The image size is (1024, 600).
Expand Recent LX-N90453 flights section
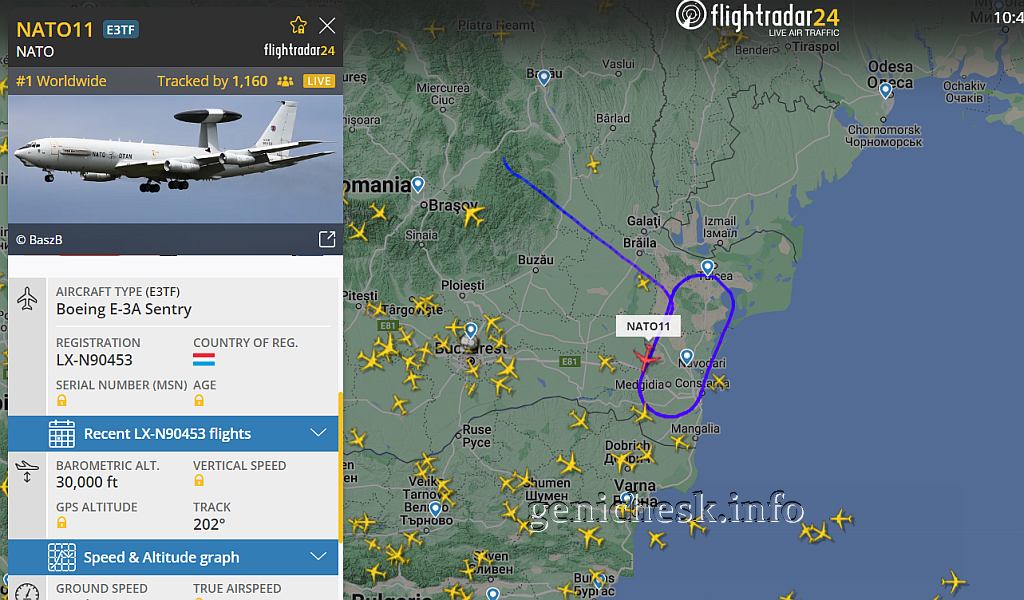tap(173, 434)
